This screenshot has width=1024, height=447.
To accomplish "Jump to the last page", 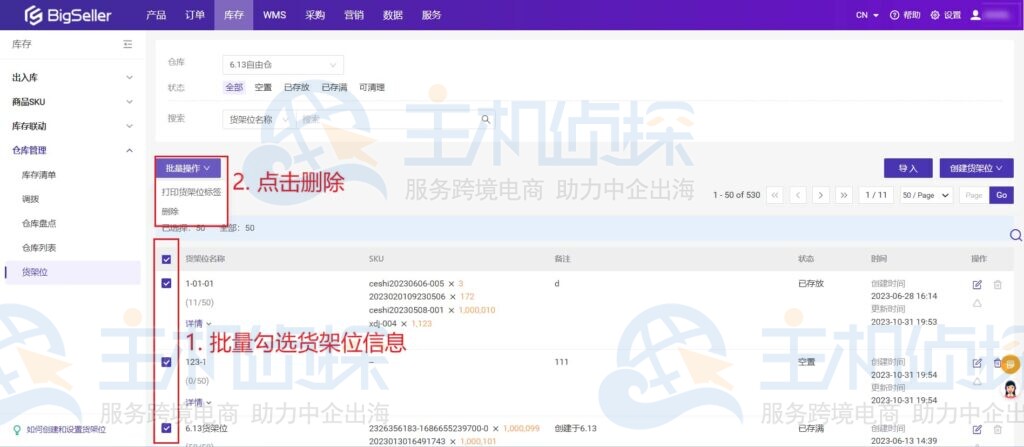I will pos(844,195).
